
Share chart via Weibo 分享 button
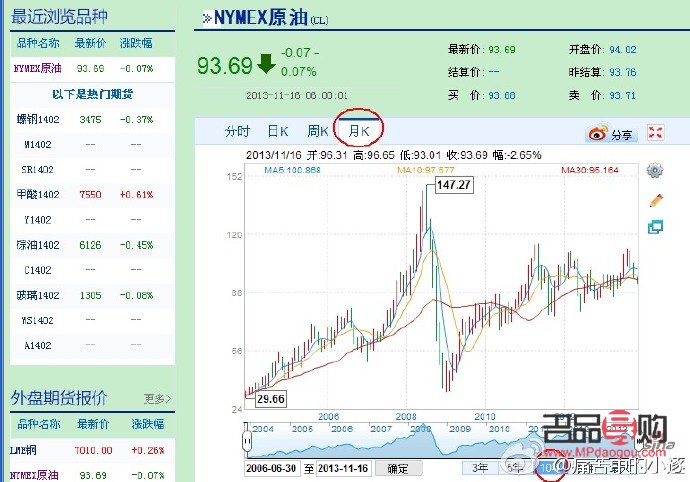[x=611, y=134]
